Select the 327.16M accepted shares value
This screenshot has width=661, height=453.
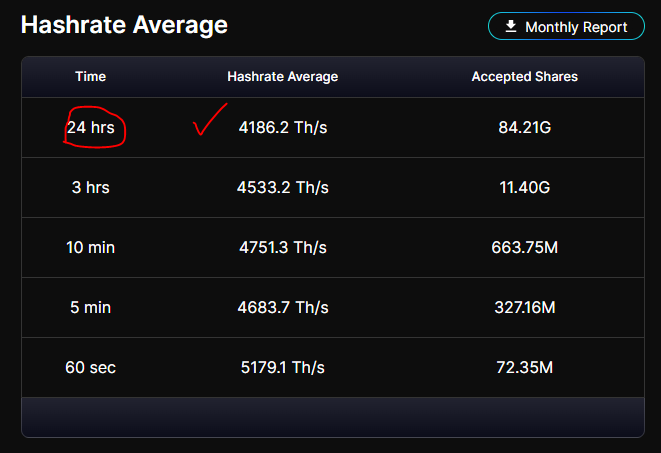coord(524,307)
